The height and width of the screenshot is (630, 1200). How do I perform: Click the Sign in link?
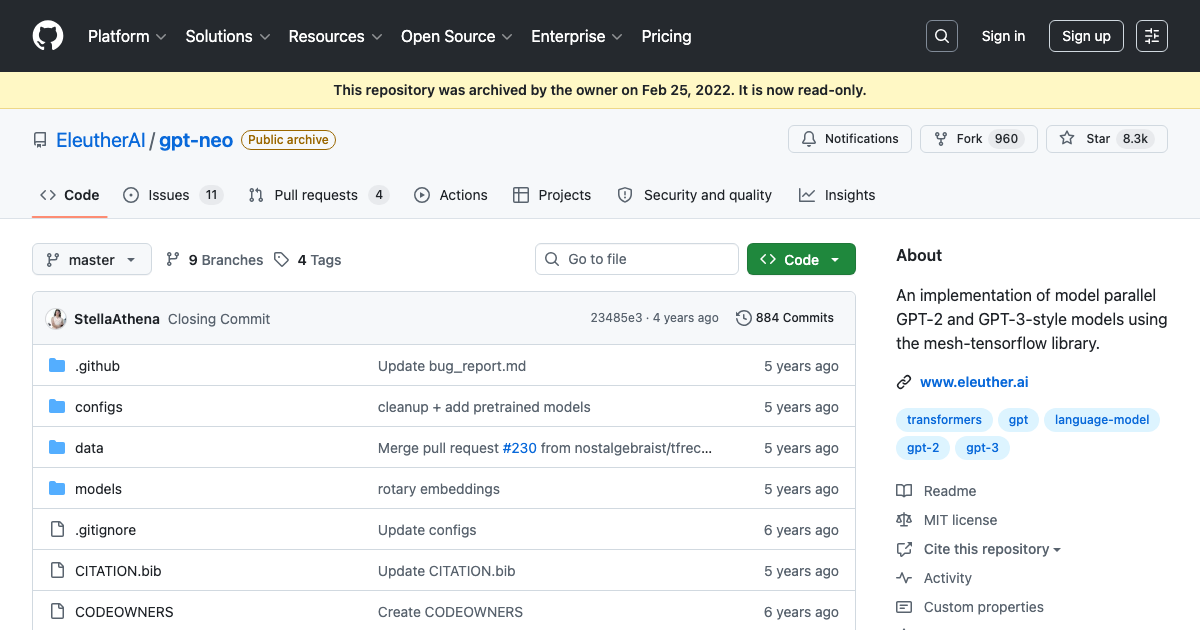pyautogui.click(x=1003, y=36)
